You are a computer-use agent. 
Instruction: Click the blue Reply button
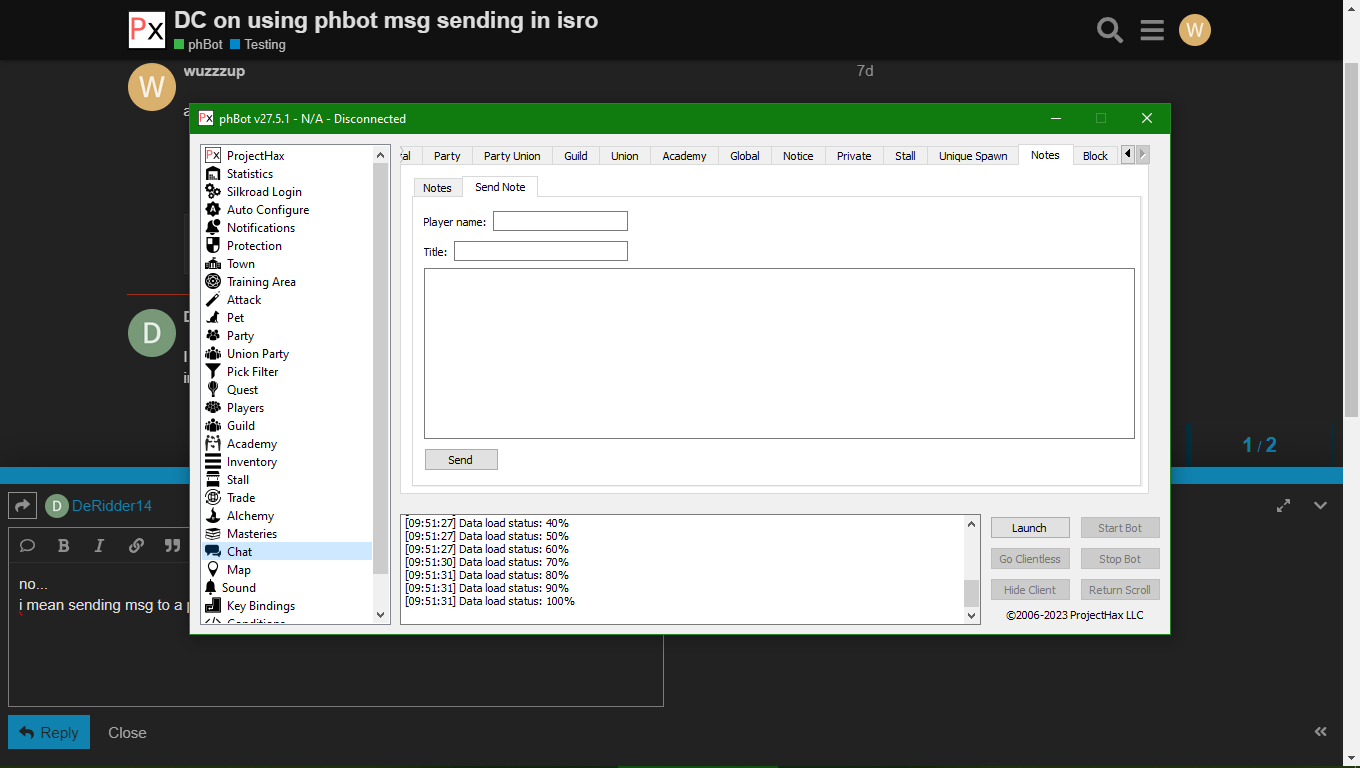(x=49, y=732)
